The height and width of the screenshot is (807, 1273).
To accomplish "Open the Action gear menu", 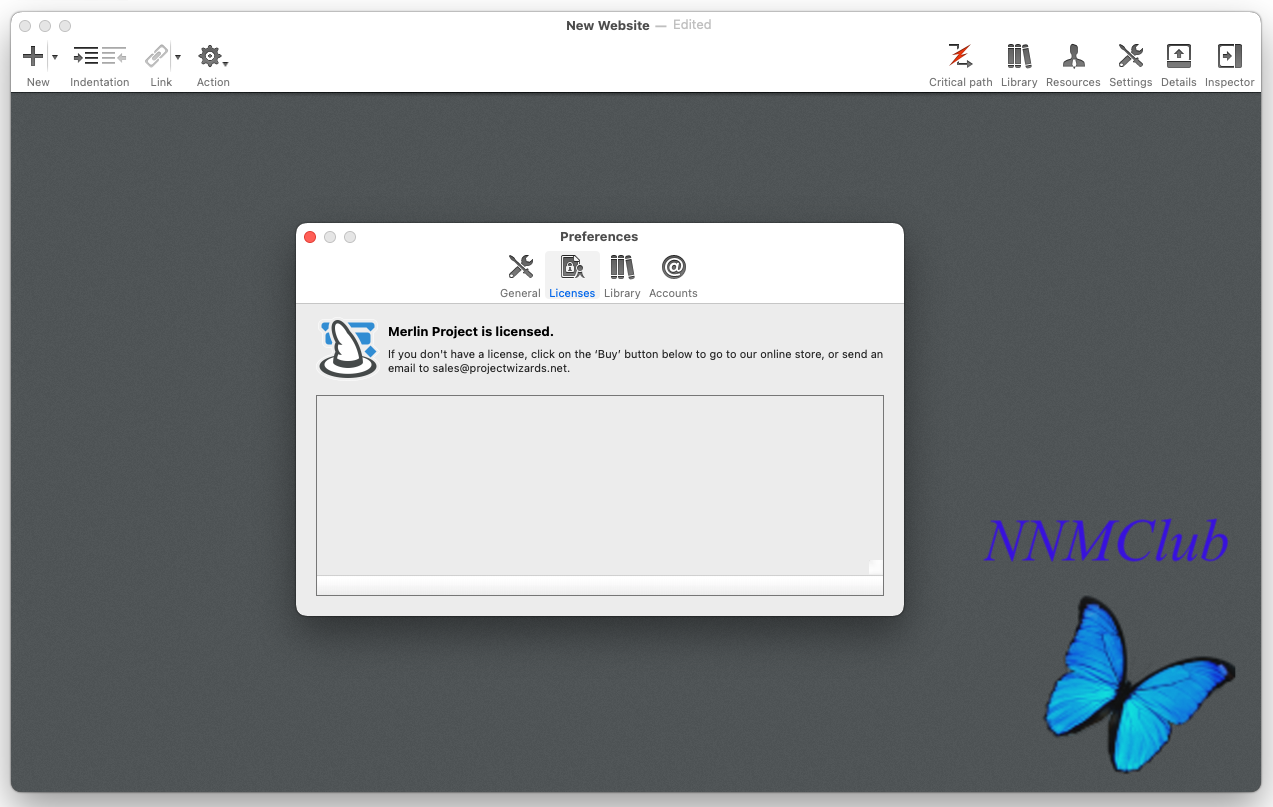I will point(212,56).
